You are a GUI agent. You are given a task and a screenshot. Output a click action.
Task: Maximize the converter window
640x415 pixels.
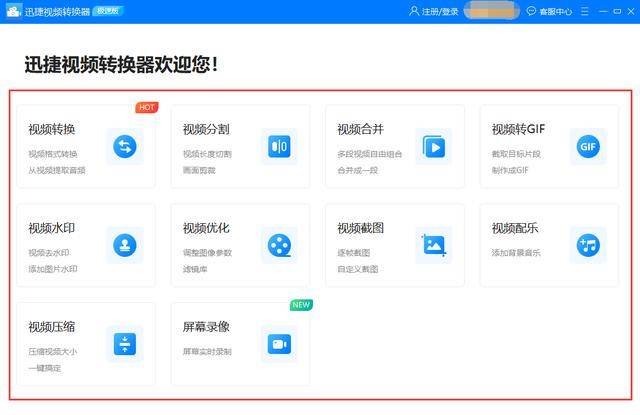617,11
